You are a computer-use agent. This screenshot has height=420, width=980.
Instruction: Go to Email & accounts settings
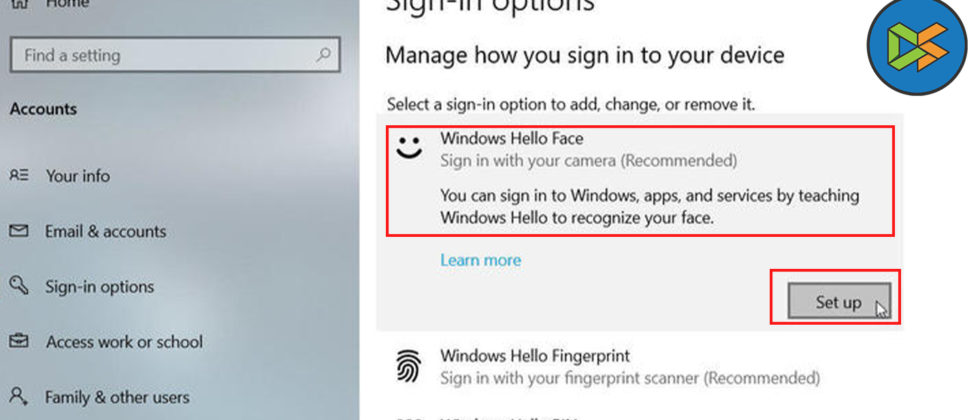coord(105,231)
